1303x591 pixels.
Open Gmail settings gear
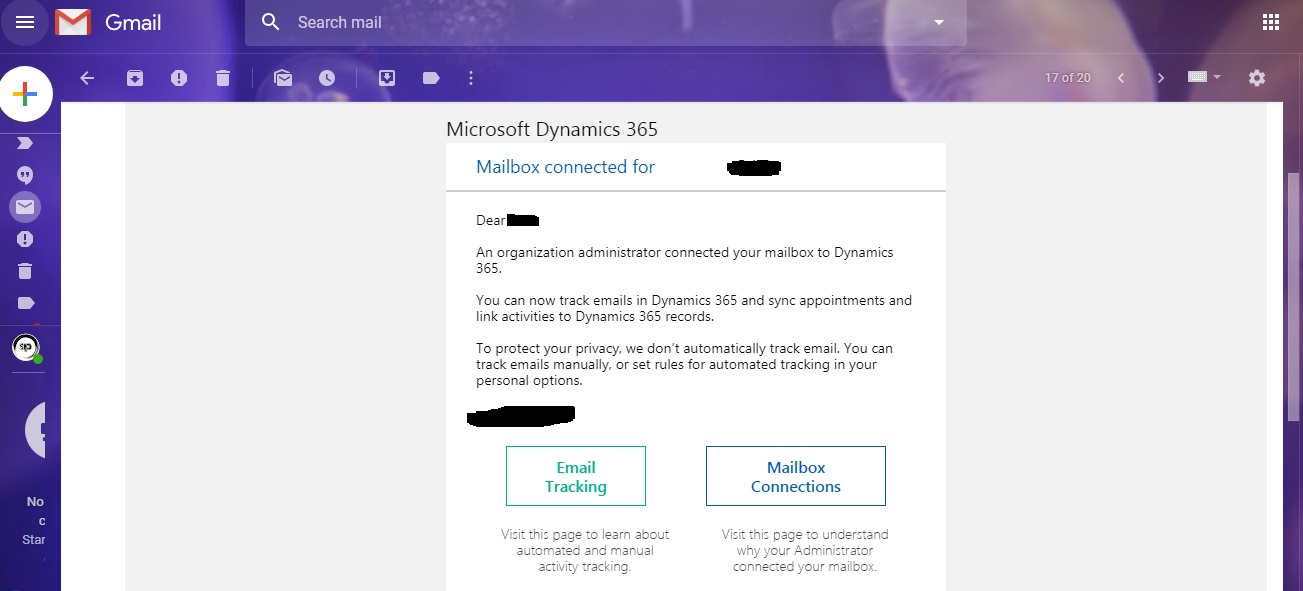[x=1257, y=78]
